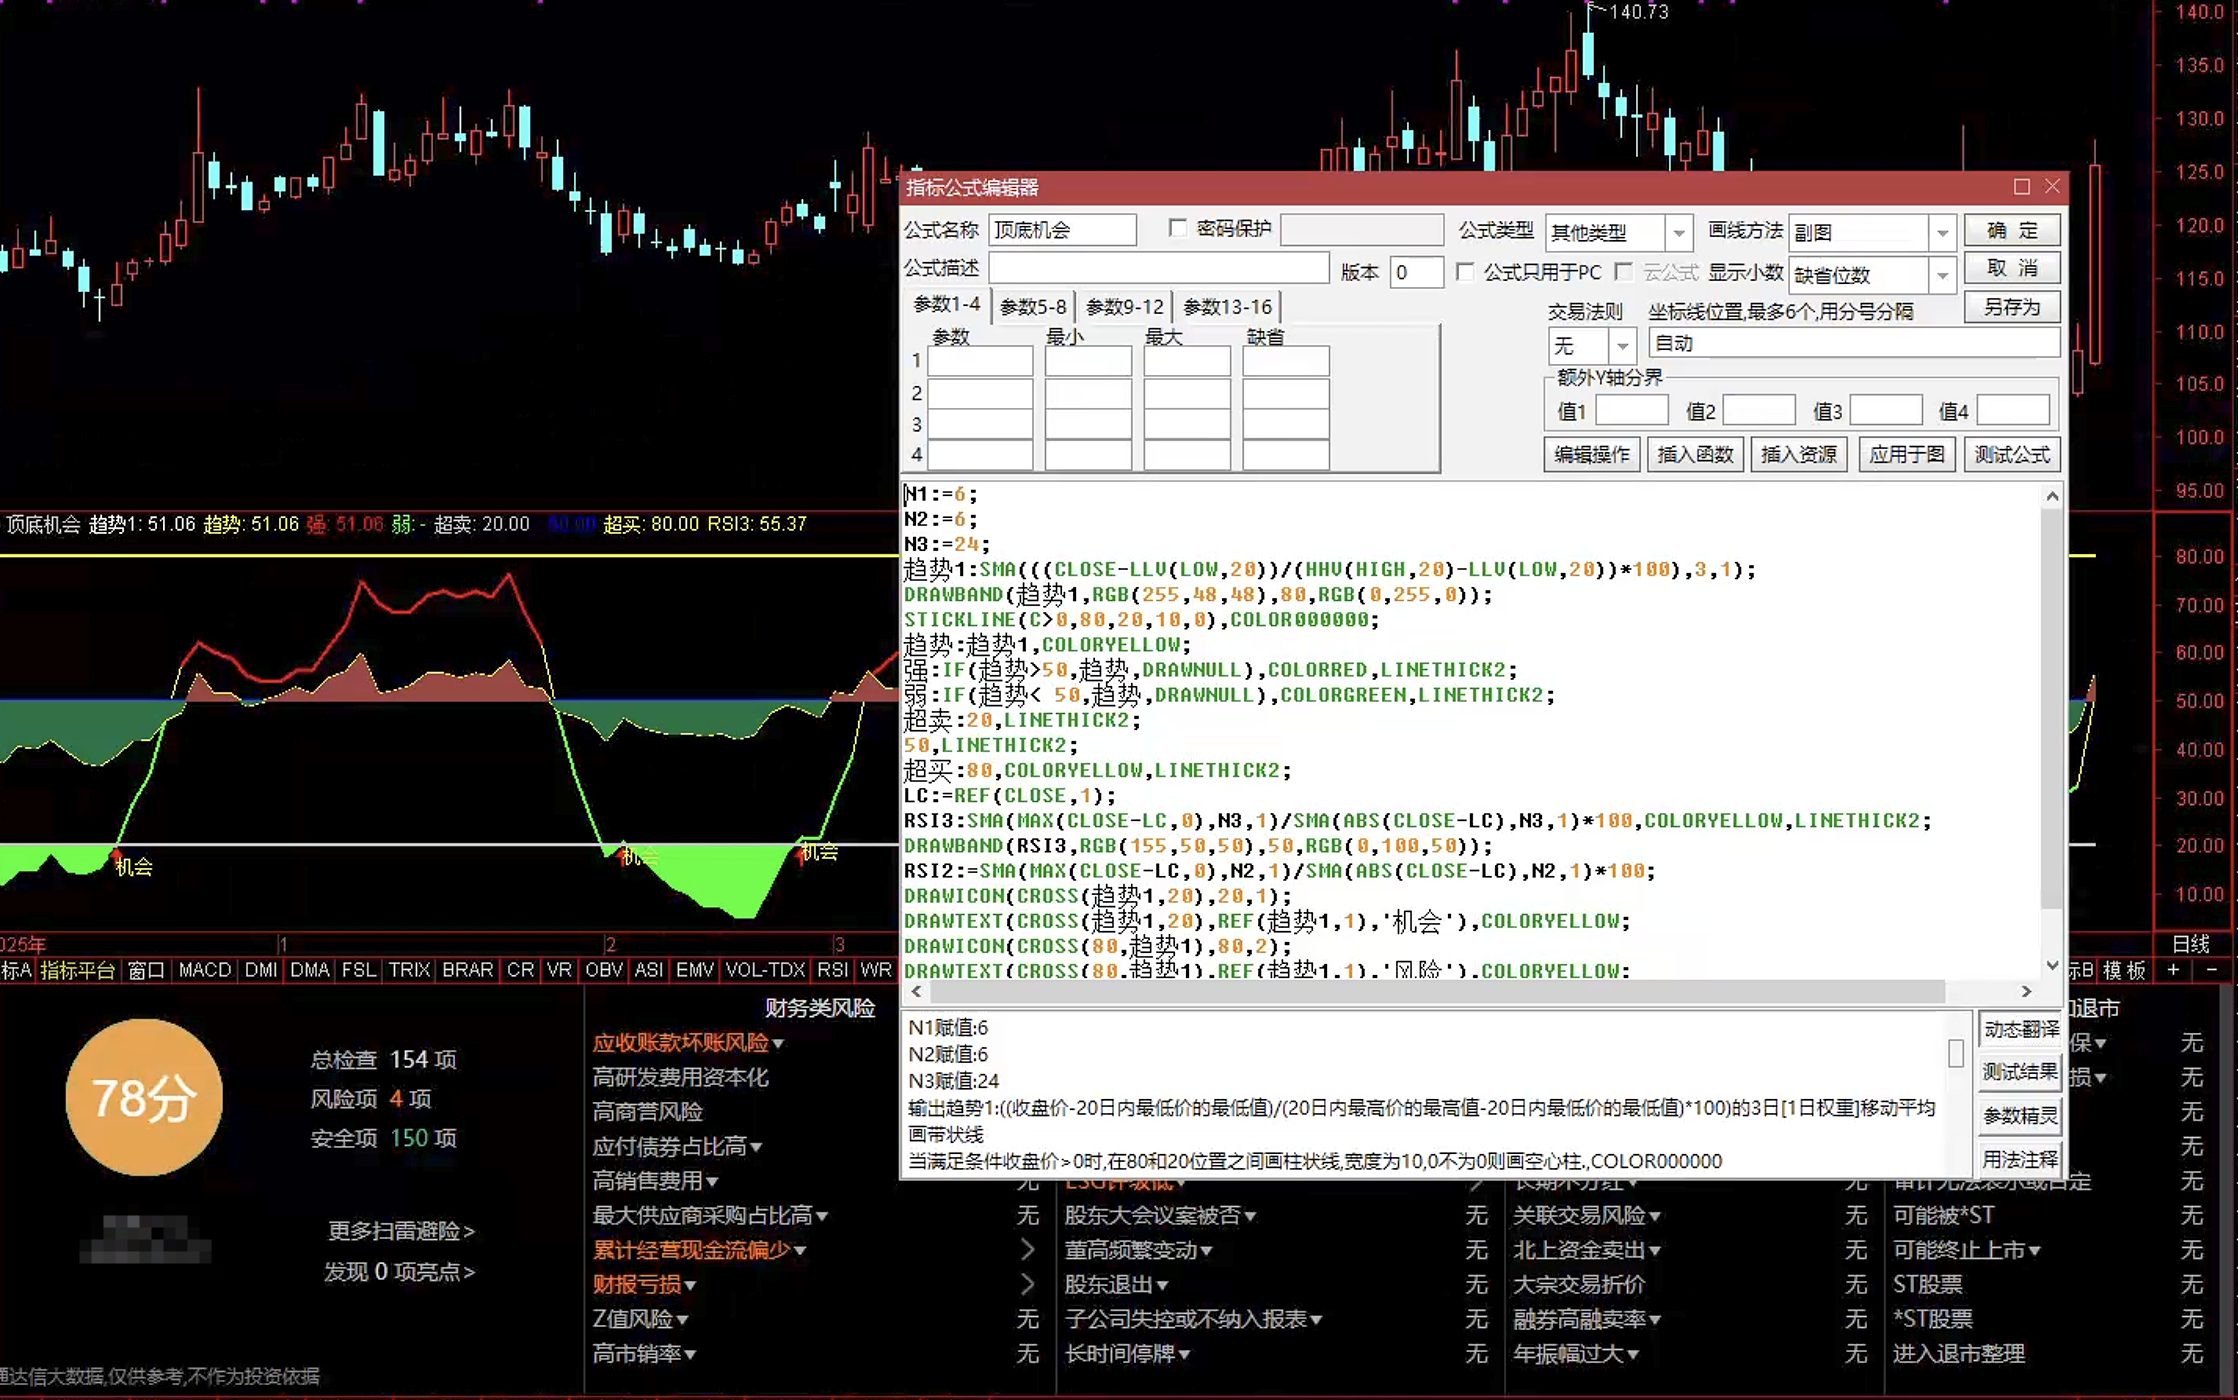
Task: Select the TRIX indicator tab
Action: pos(409,970)
